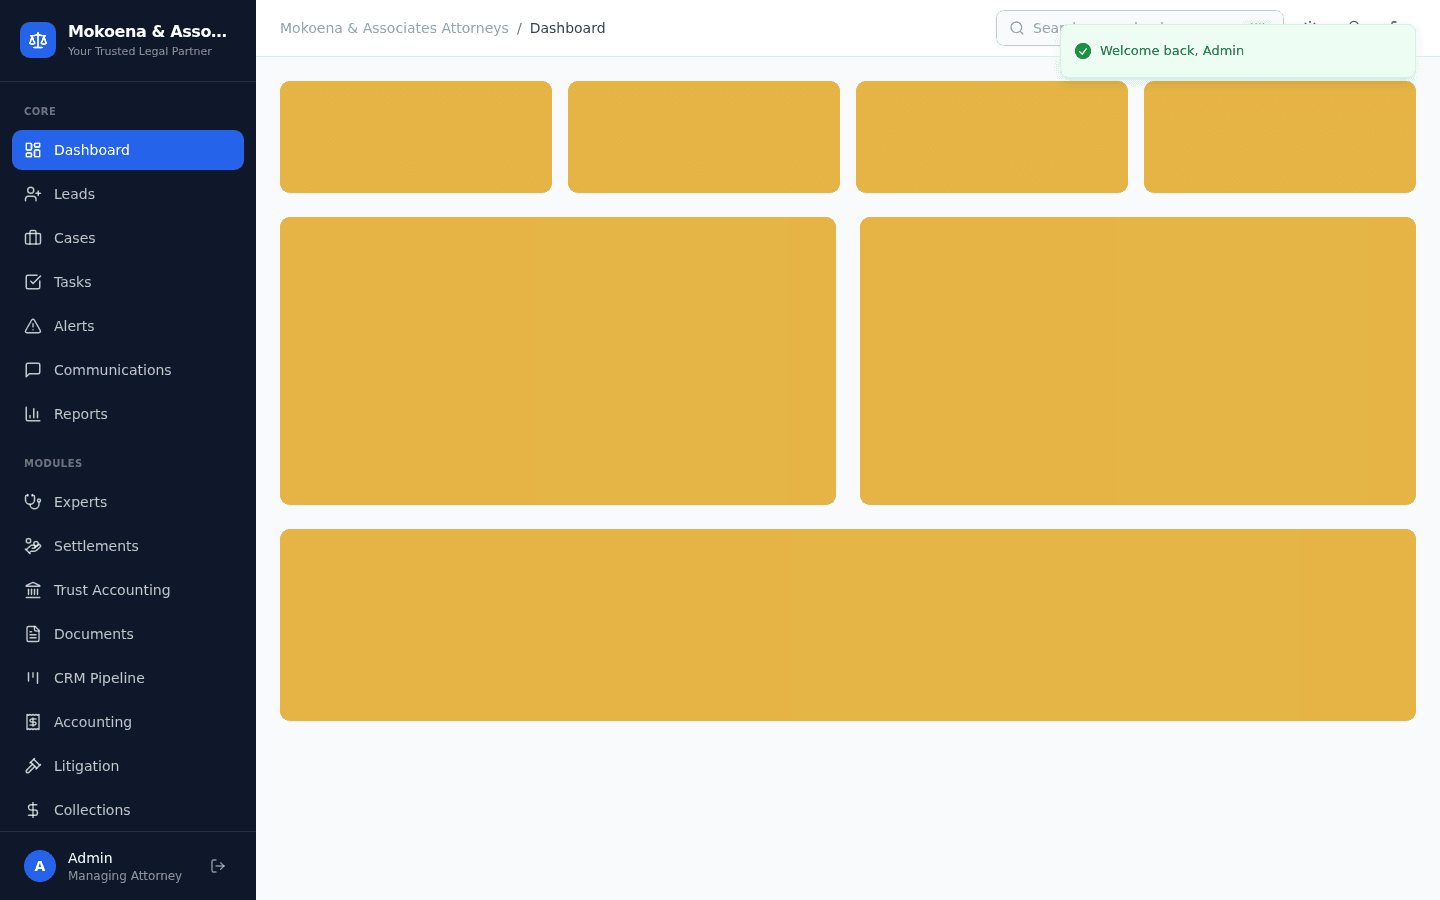Image resolution: width=1440 pixels, height=900 pixels.
Task: Click the Litigation gavel icon
Action: (33, 766)
